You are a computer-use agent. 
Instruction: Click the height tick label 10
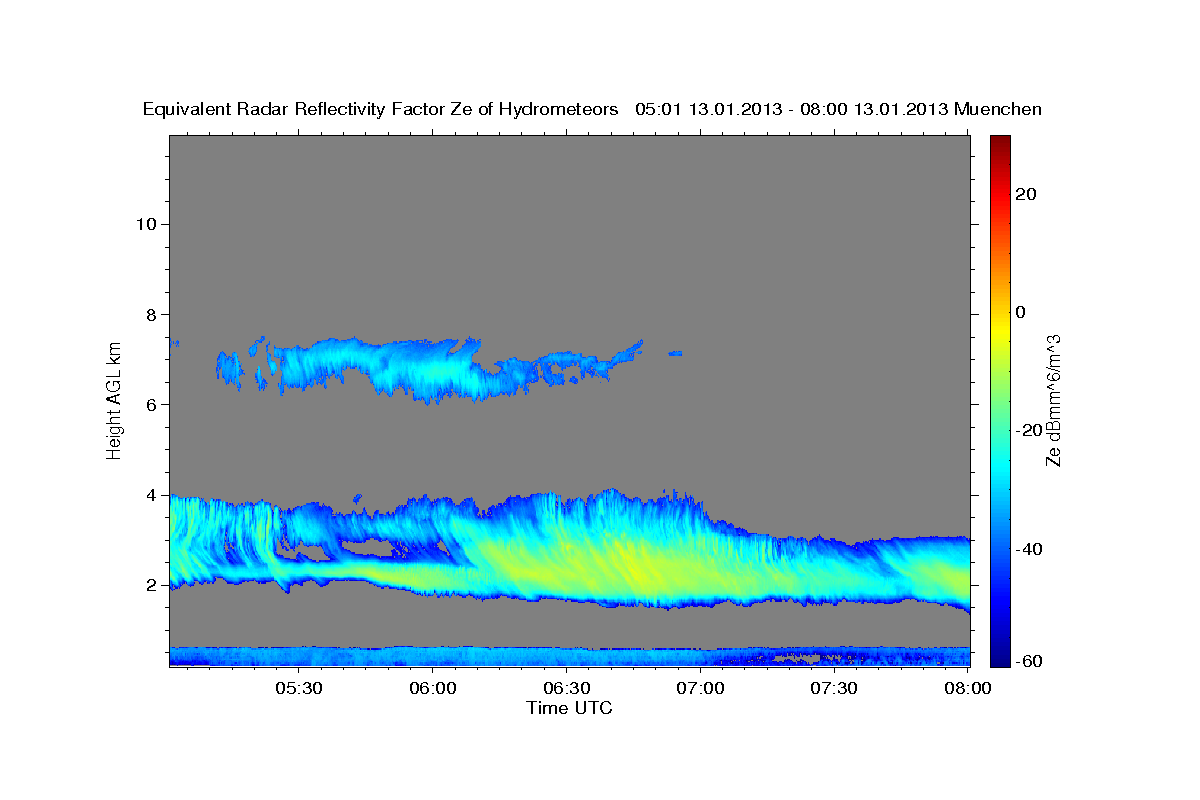[146, 224]
